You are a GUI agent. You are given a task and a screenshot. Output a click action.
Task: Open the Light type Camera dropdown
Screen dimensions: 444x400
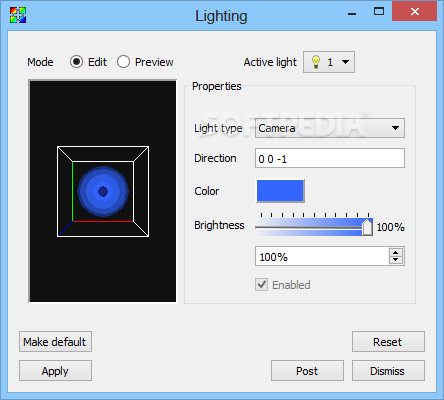tap(330, 128)
